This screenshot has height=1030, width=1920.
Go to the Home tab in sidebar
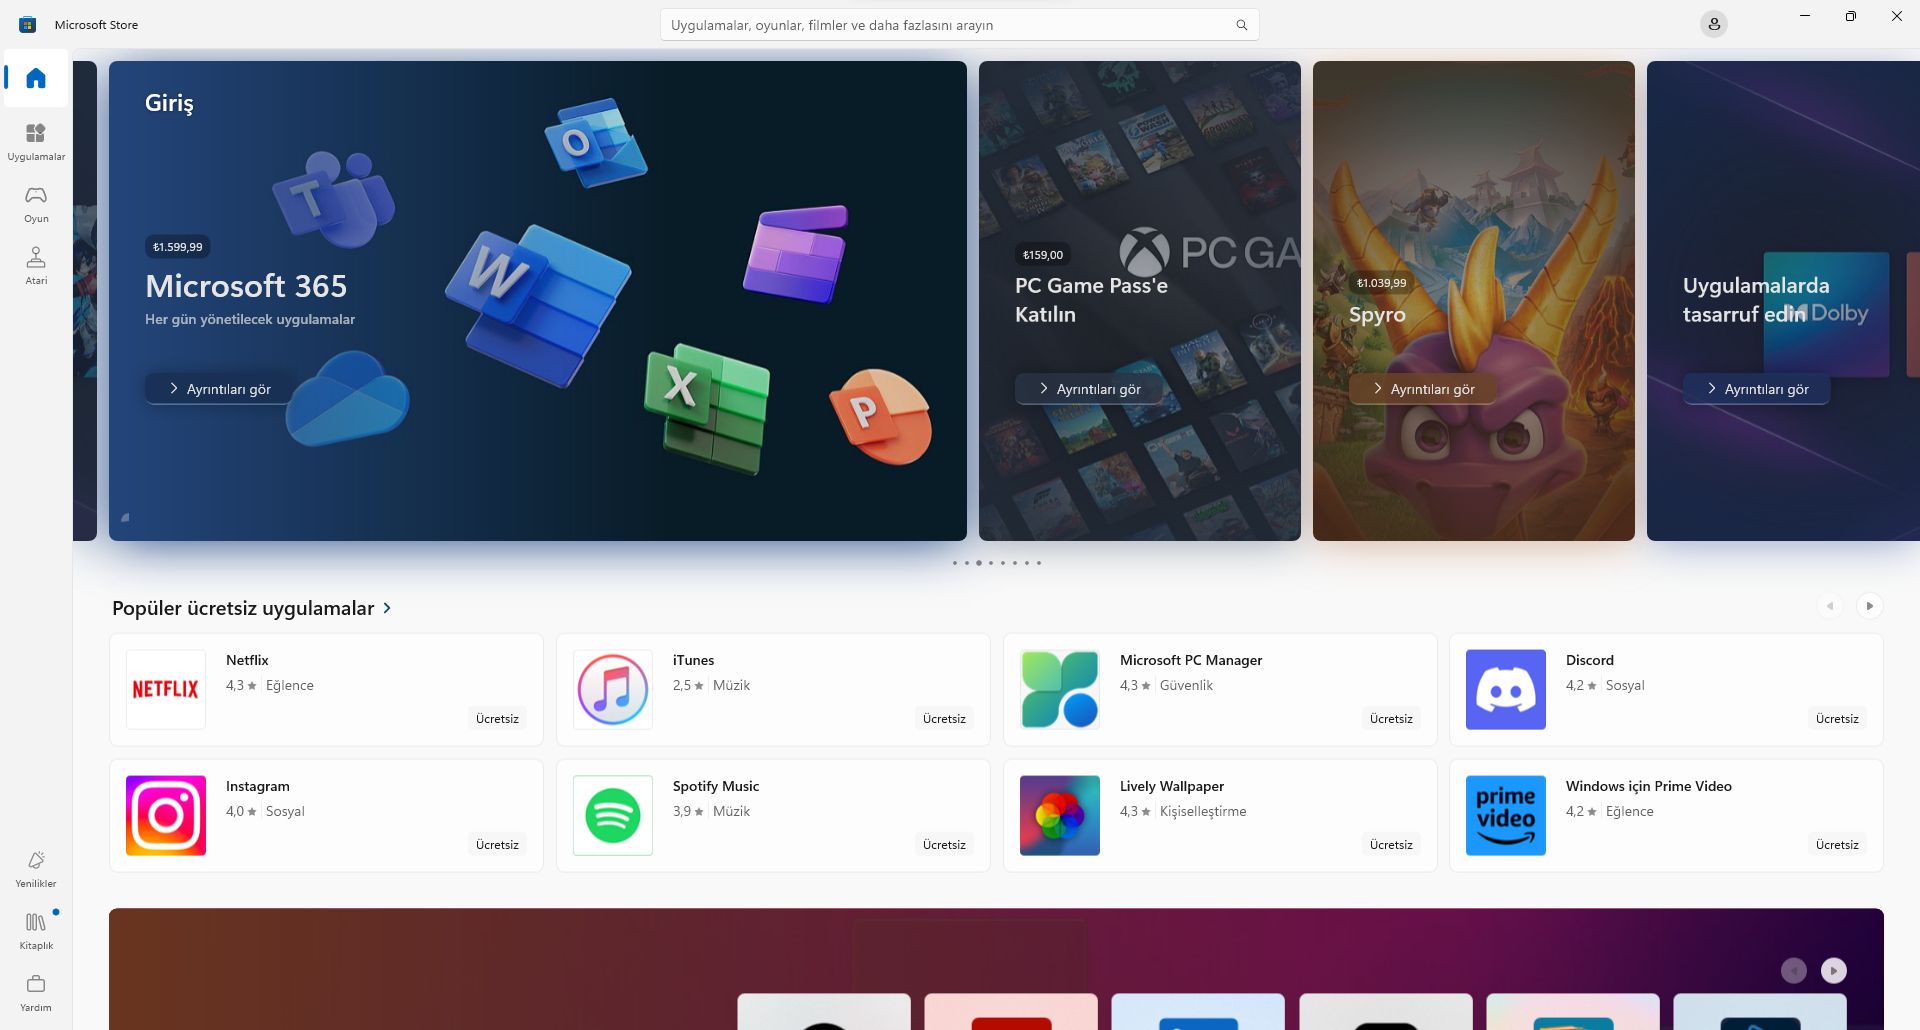pyautogui.click(x=36, y=78)
